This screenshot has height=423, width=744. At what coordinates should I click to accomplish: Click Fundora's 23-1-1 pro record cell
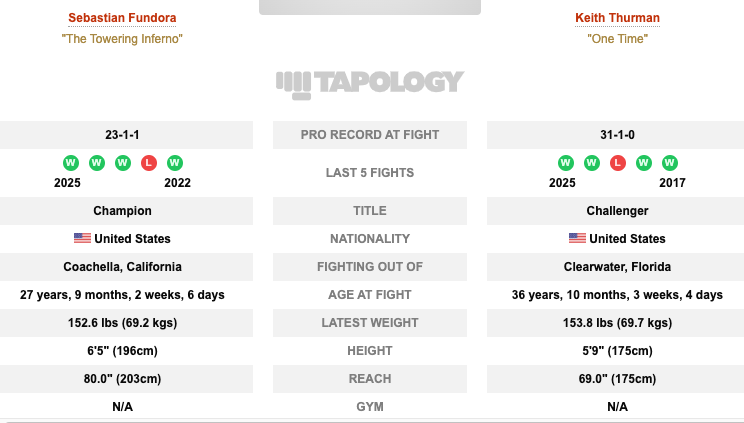[126, 135]
